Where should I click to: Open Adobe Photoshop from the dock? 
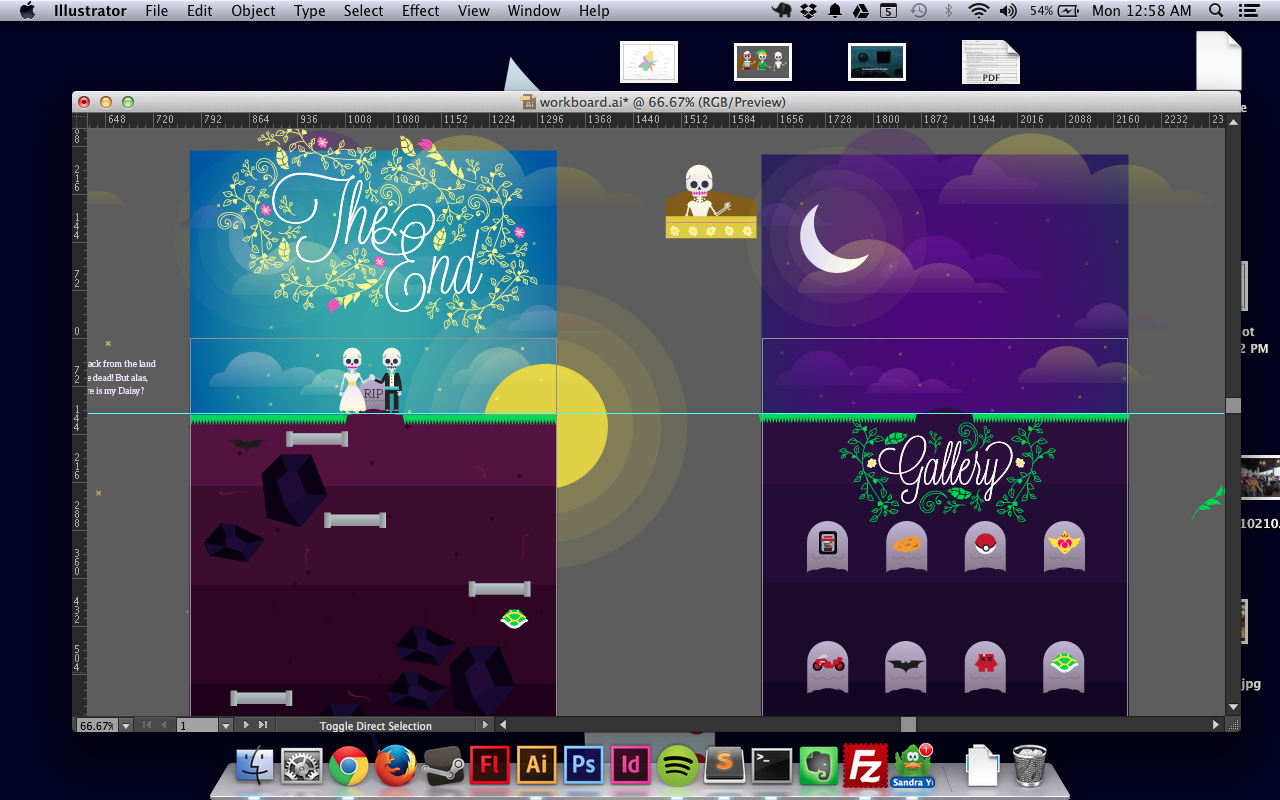click(x=584, y=766)
